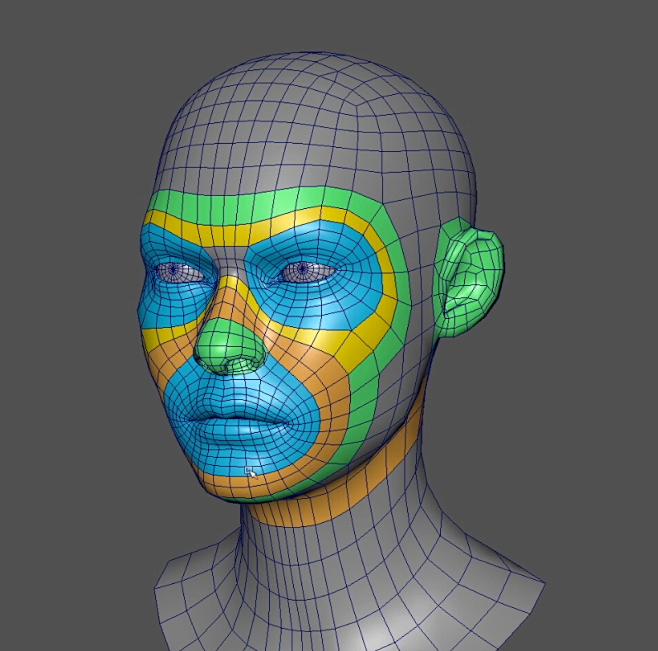
Task: Select the eye on the left side of the image
Action: [x=174, y=270]
